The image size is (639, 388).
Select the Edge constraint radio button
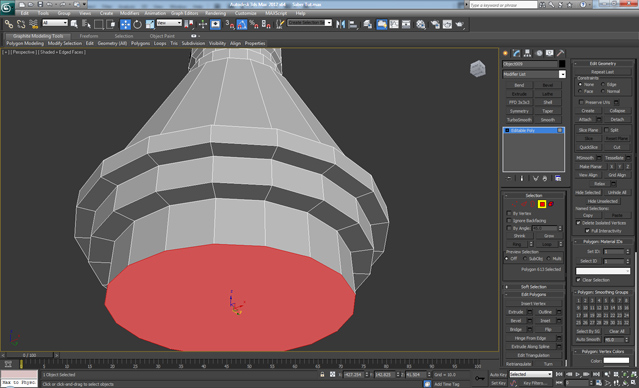[x=603, y=84]
